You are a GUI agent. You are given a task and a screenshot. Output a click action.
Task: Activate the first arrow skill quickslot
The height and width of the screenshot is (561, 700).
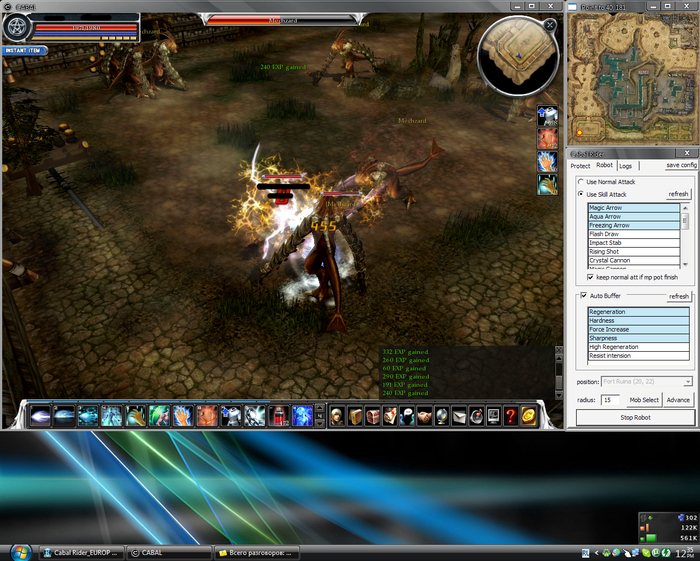pyautogui.click(x=40, y=416)
